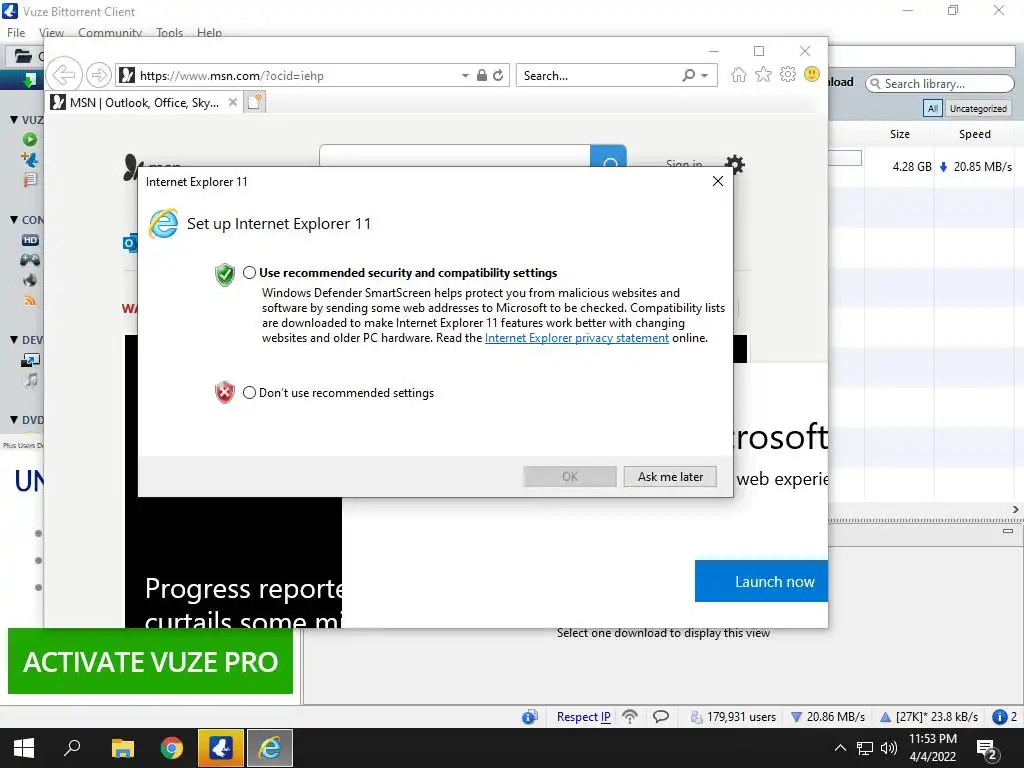Click the HD icon in Vuze sidebar
The width and height of the screenshot is (1024, 768).
tap(30, 240)
